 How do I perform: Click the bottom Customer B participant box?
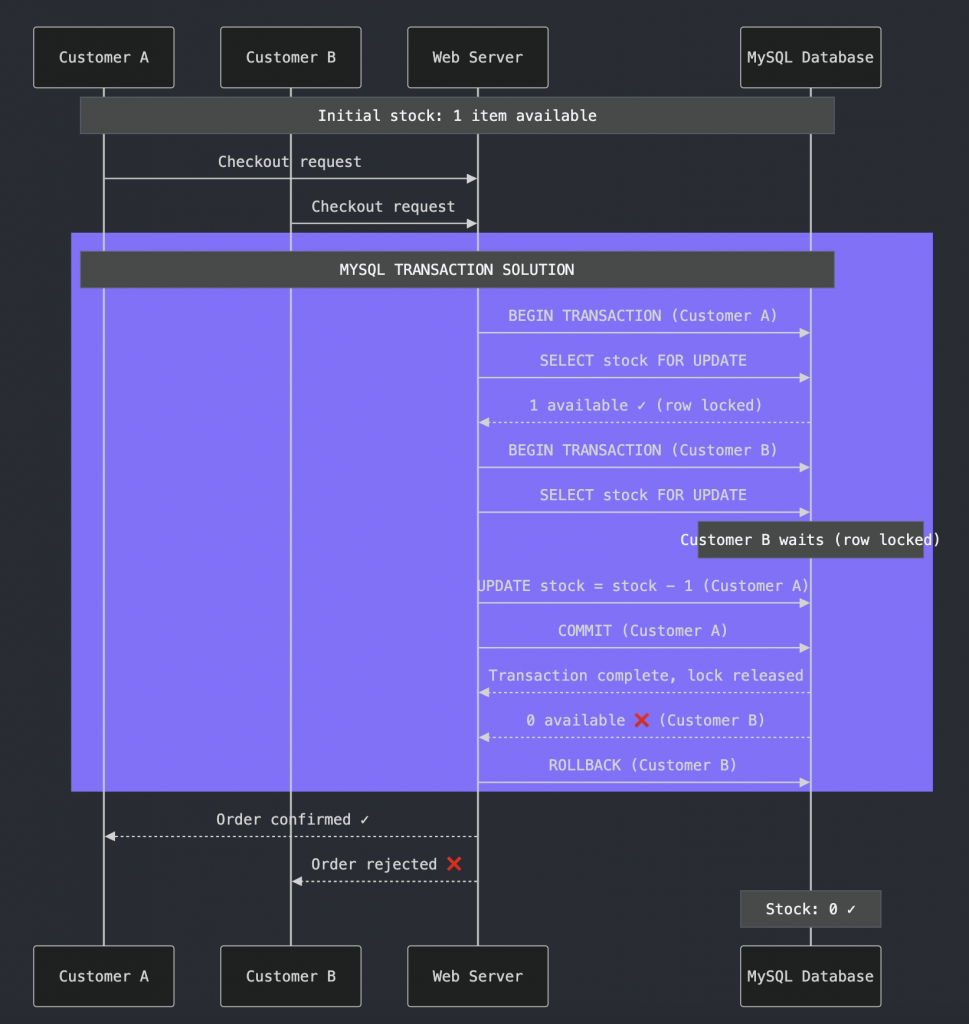[291, 976]
